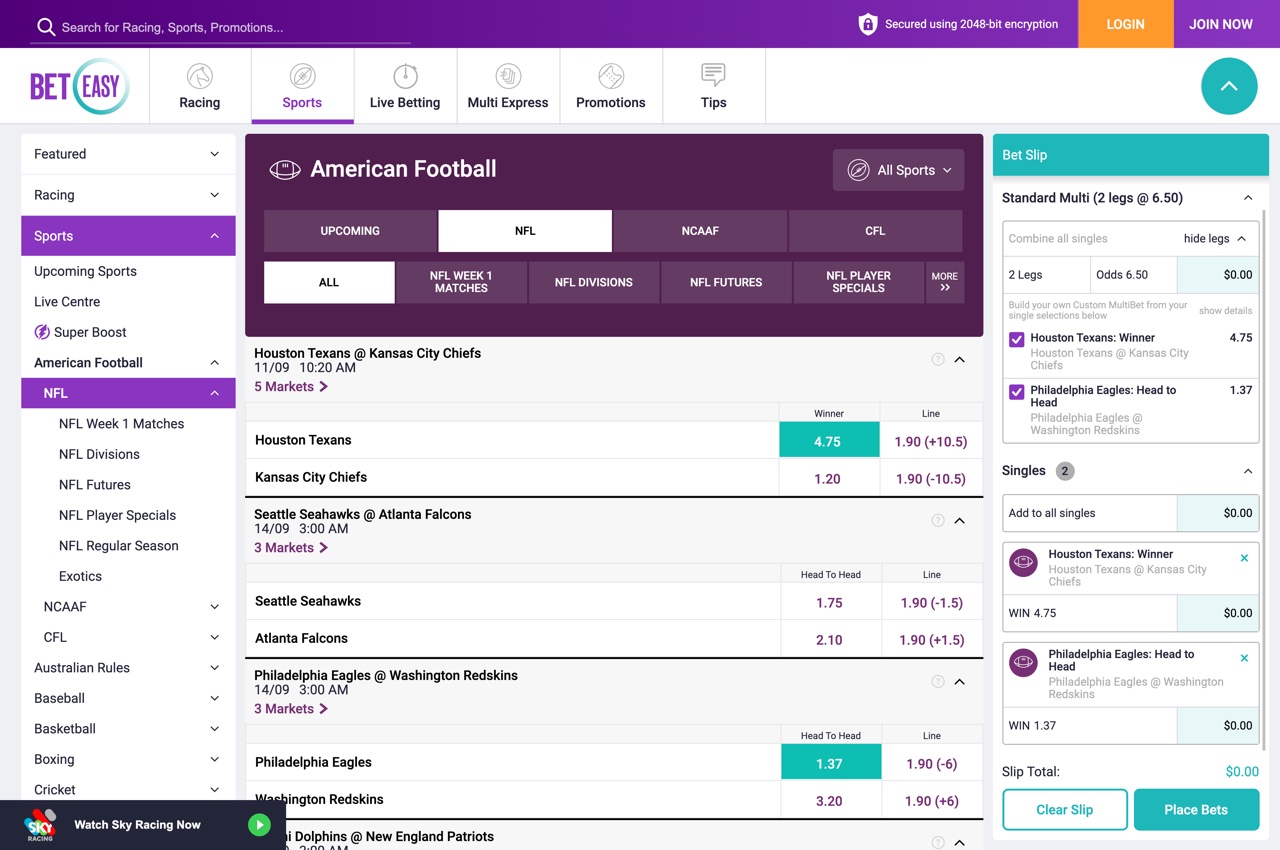Select Seattle Seahawks 1.75 head to head
Image resolution: width=1280 pixels, height=850 pixels.
[829, 602]
